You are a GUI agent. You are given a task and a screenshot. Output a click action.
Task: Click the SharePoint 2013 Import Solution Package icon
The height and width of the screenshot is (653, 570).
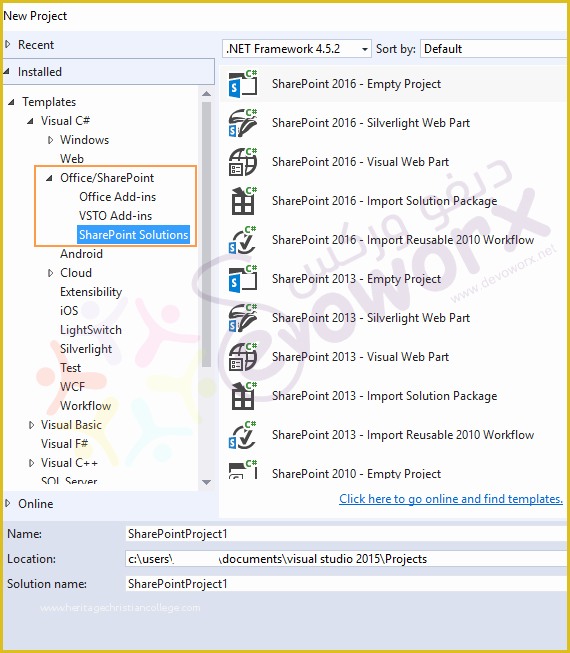pos(243,396)
